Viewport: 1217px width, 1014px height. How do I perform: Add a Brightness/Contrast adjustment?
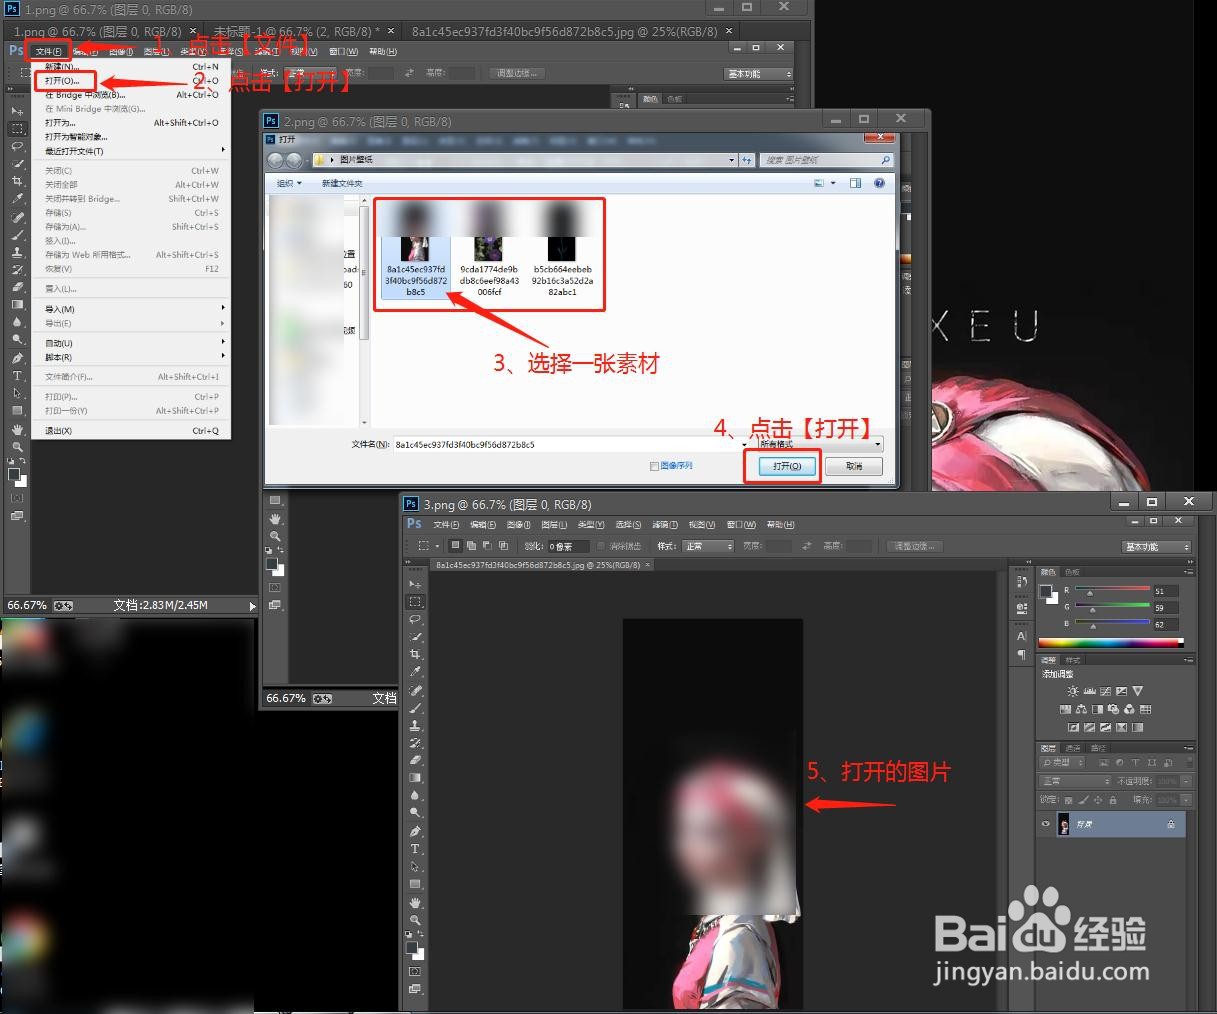coord(1072,691)
